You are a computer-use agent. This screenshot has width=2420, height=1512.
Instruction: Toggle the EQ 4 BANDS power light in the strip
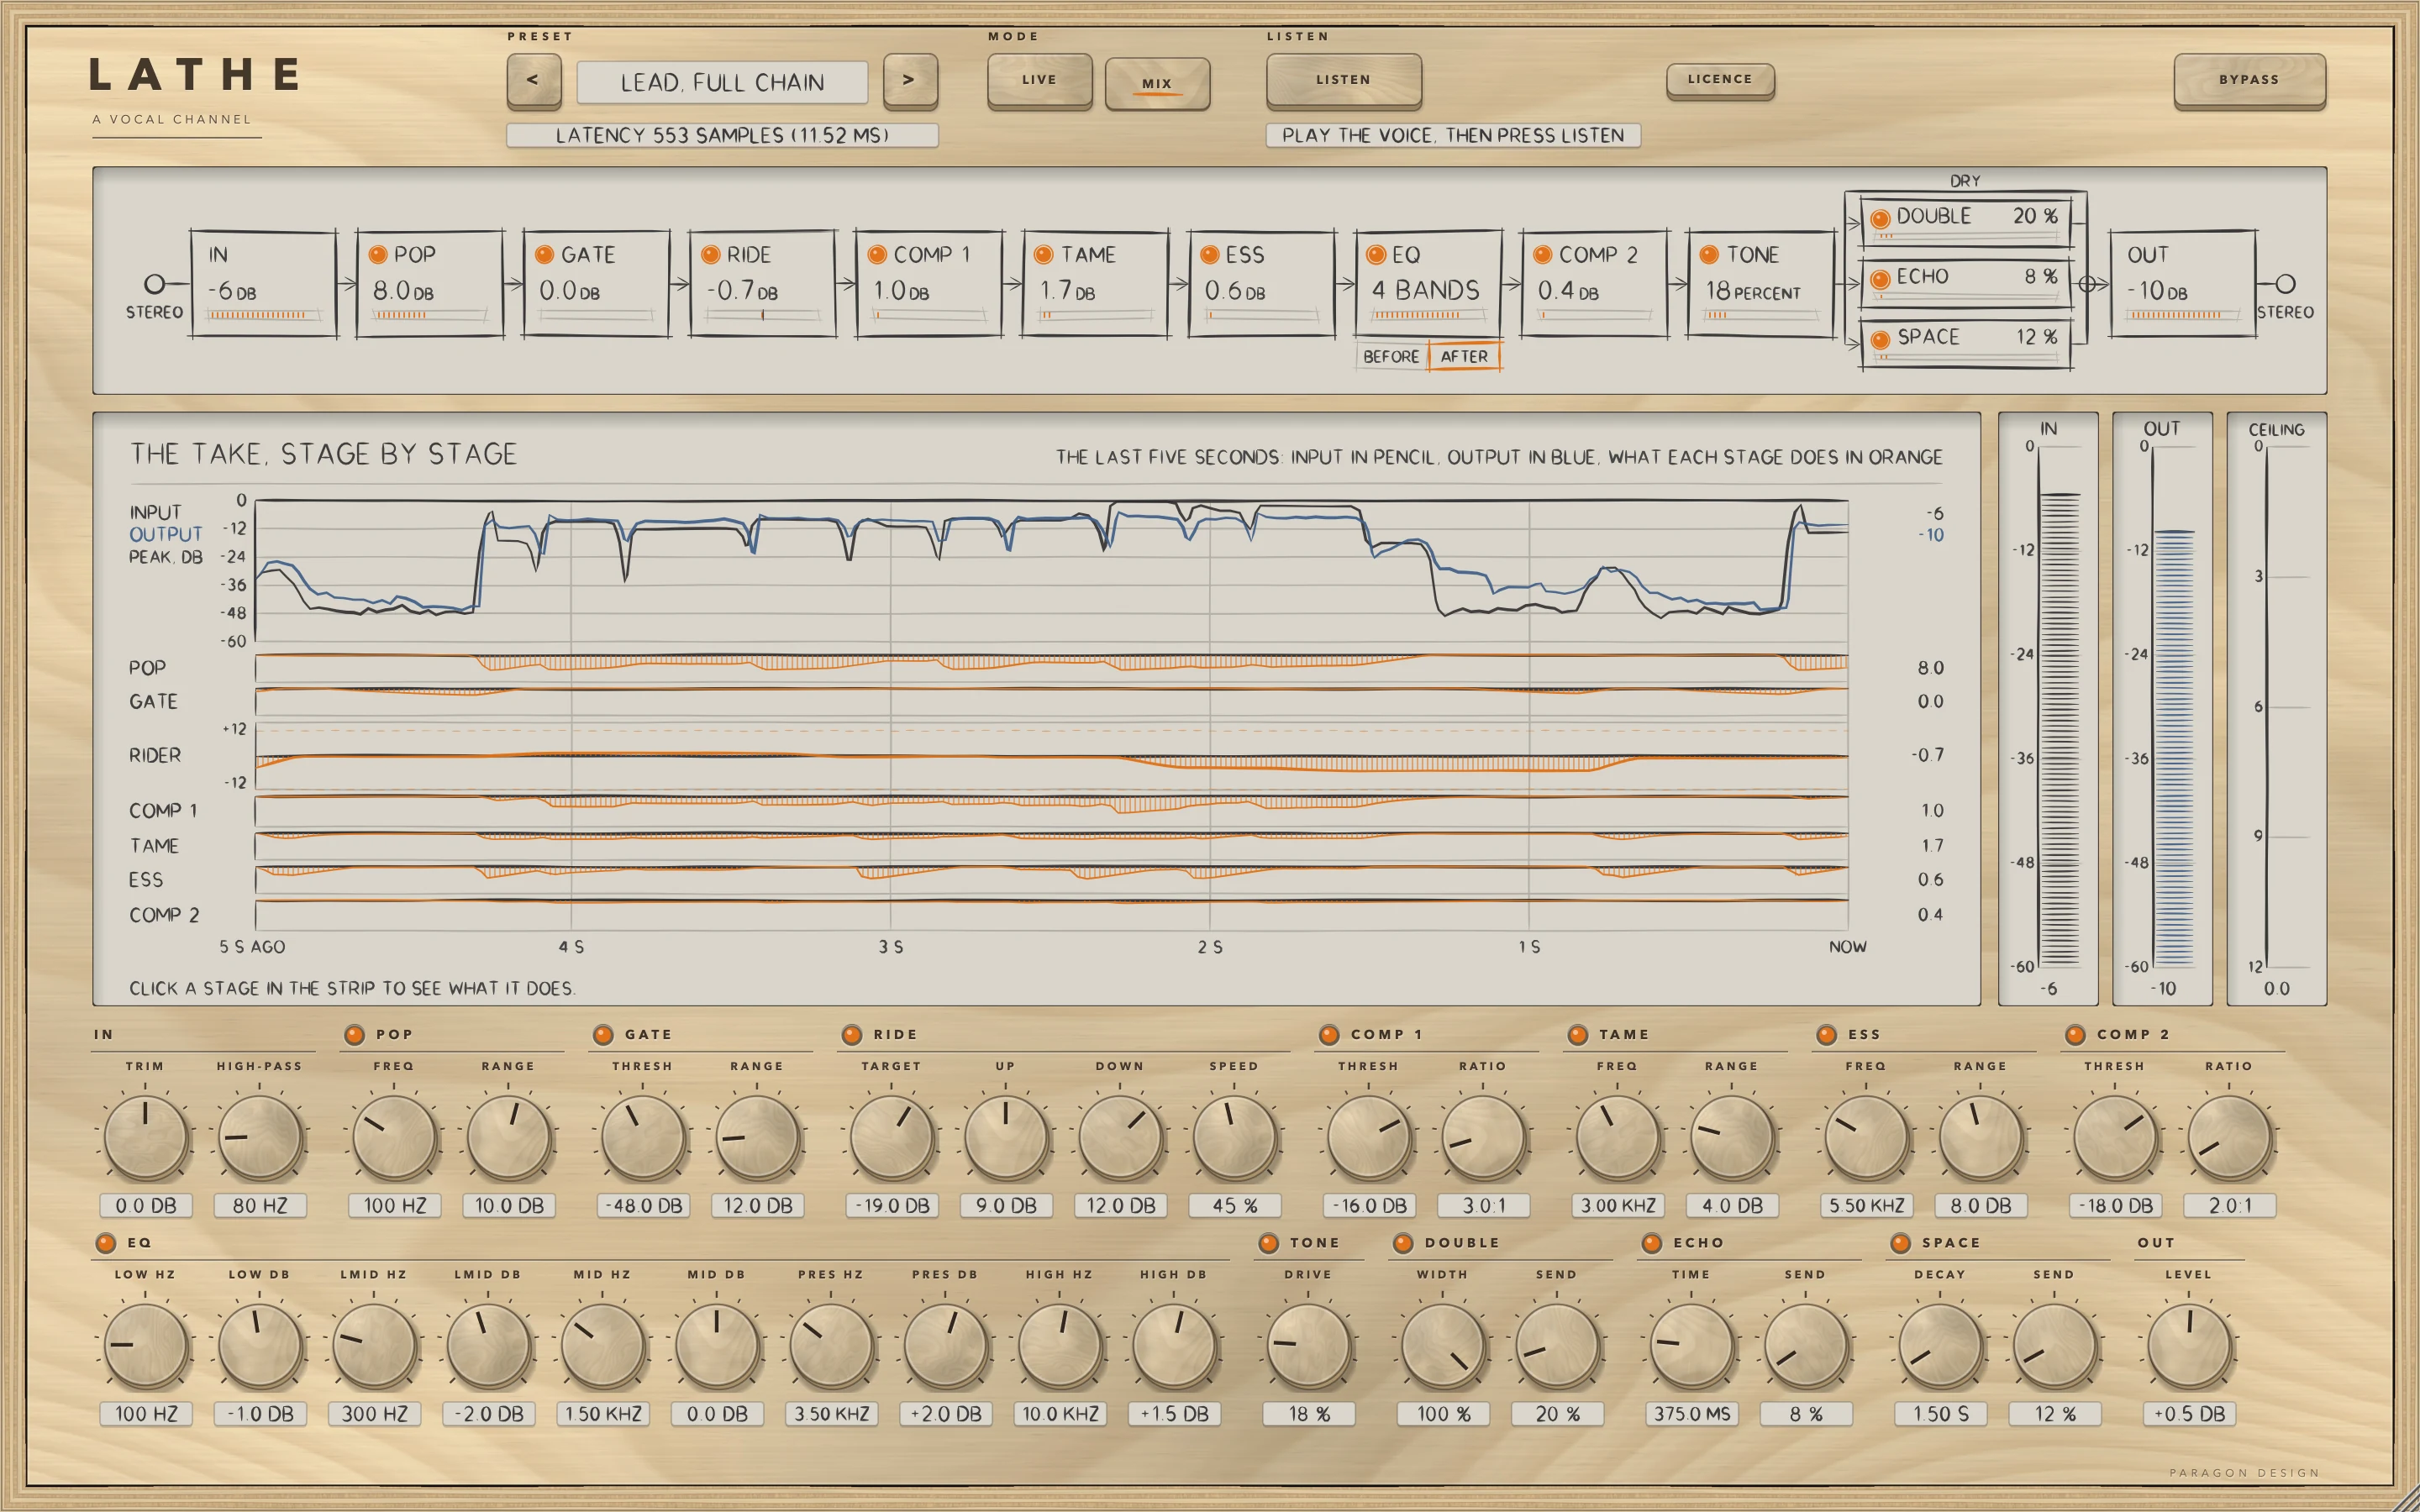click(x=1377, y=255)
